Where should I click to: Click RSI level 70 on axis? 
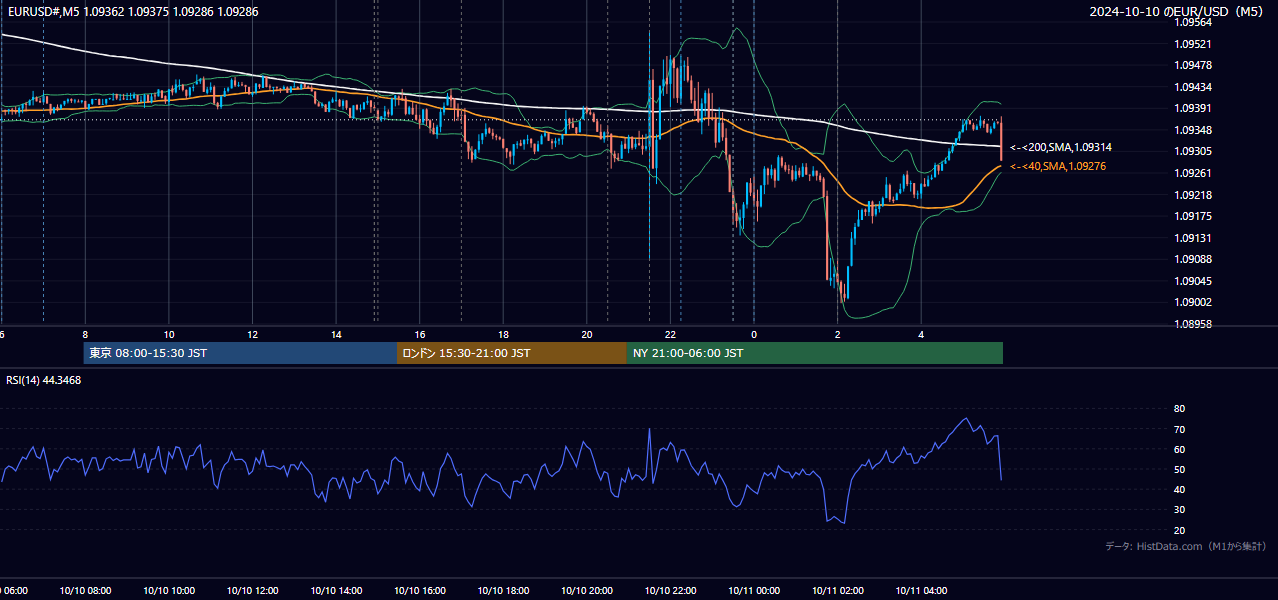(1179, 429)
